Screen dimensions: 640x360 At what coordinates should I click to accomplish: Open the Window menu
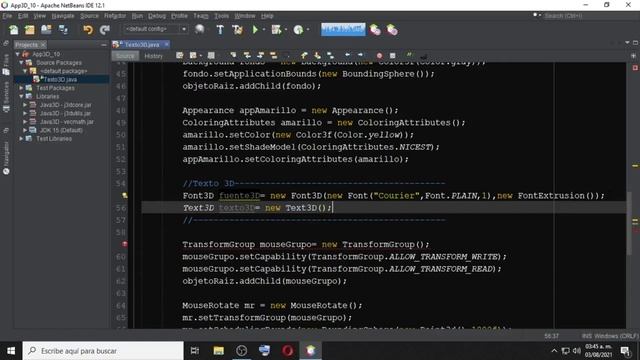click(245, 16)
